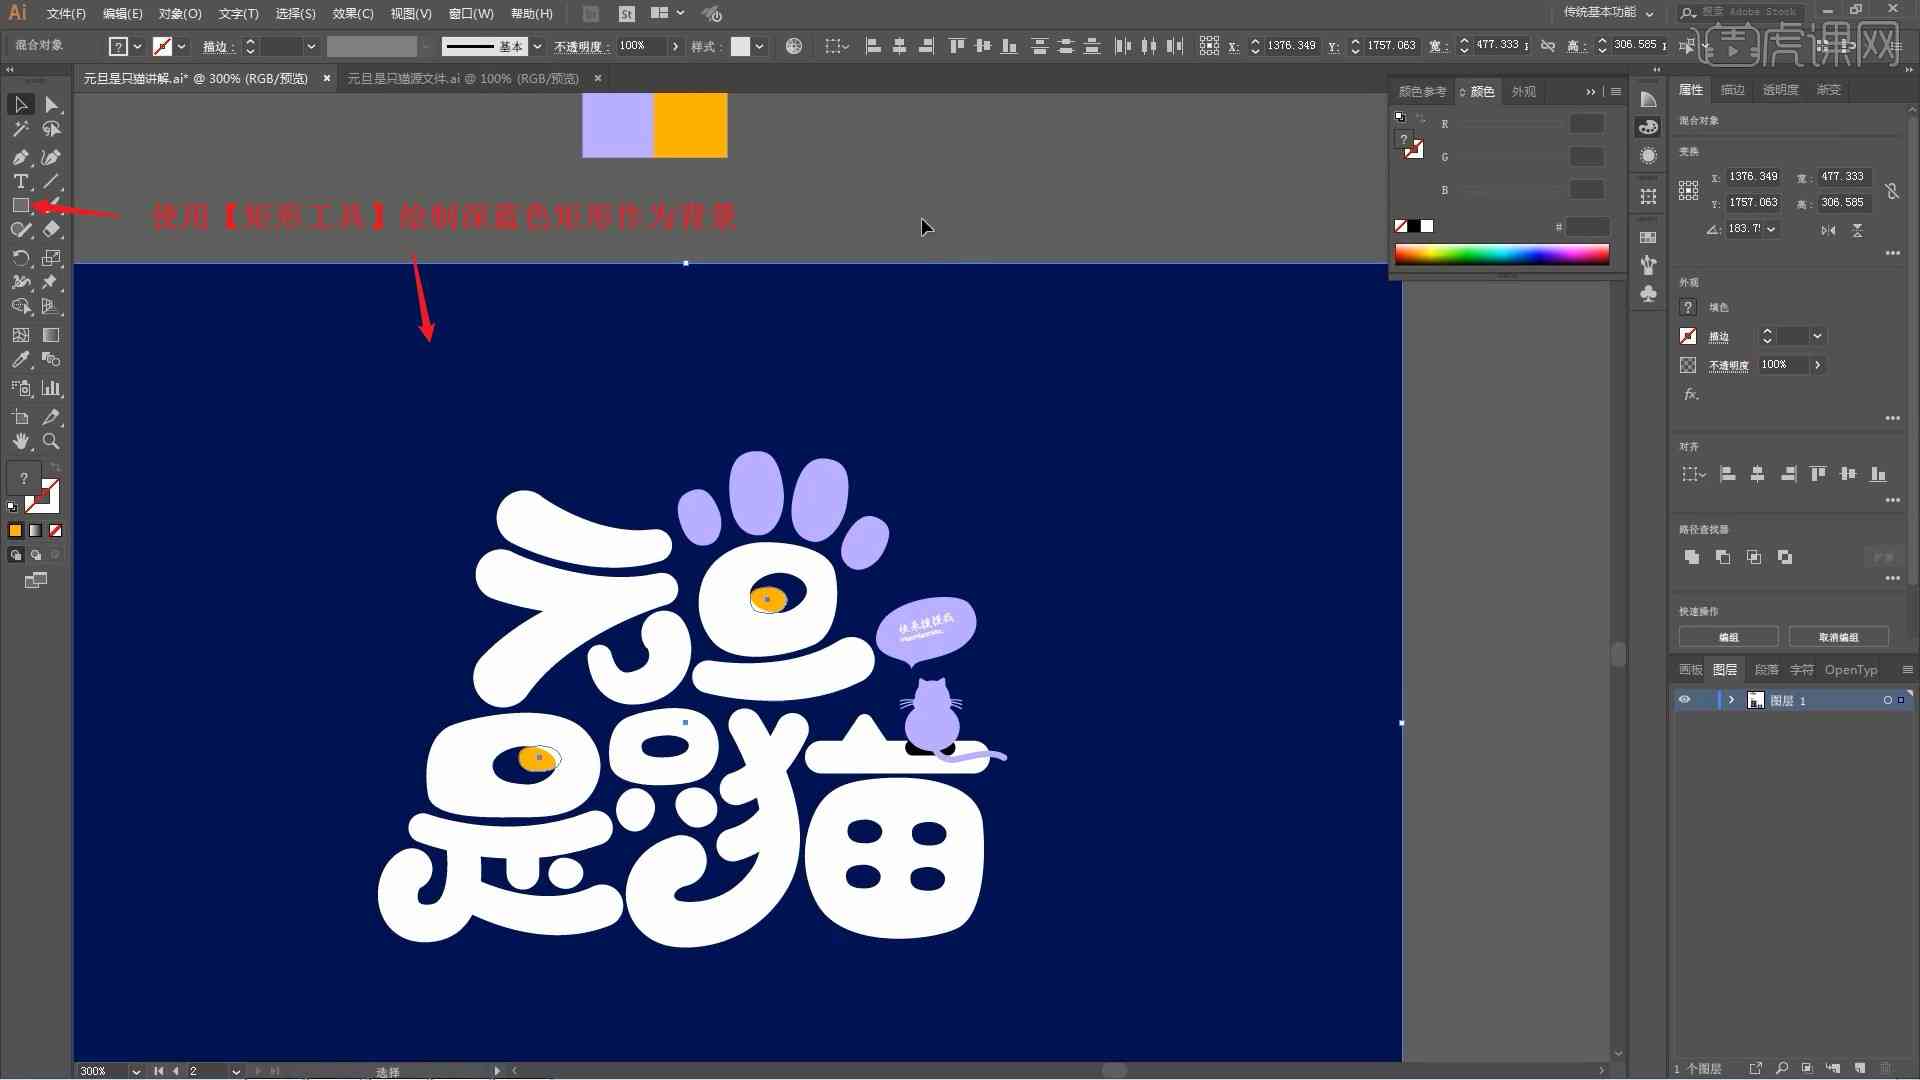Click 编辑 button in quick actions

point(1730,637)
